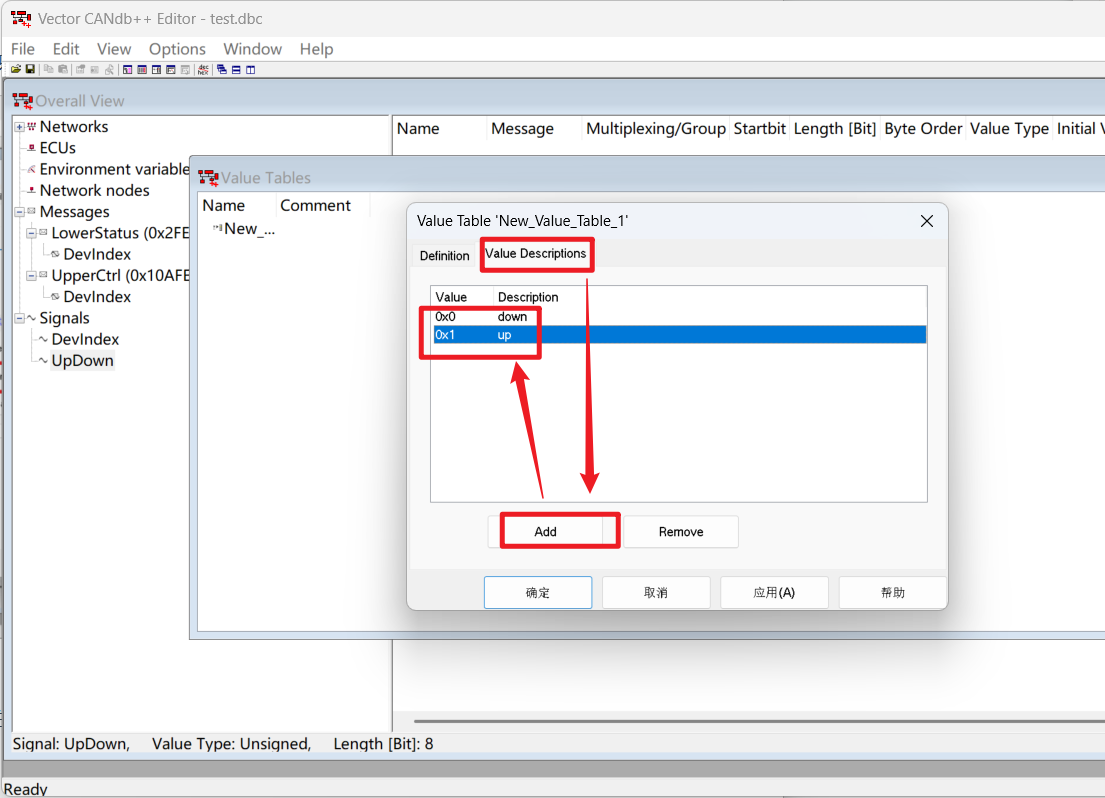Click the Open file toolbar icon
The image size is (1105, 798).
pos(16,69)
